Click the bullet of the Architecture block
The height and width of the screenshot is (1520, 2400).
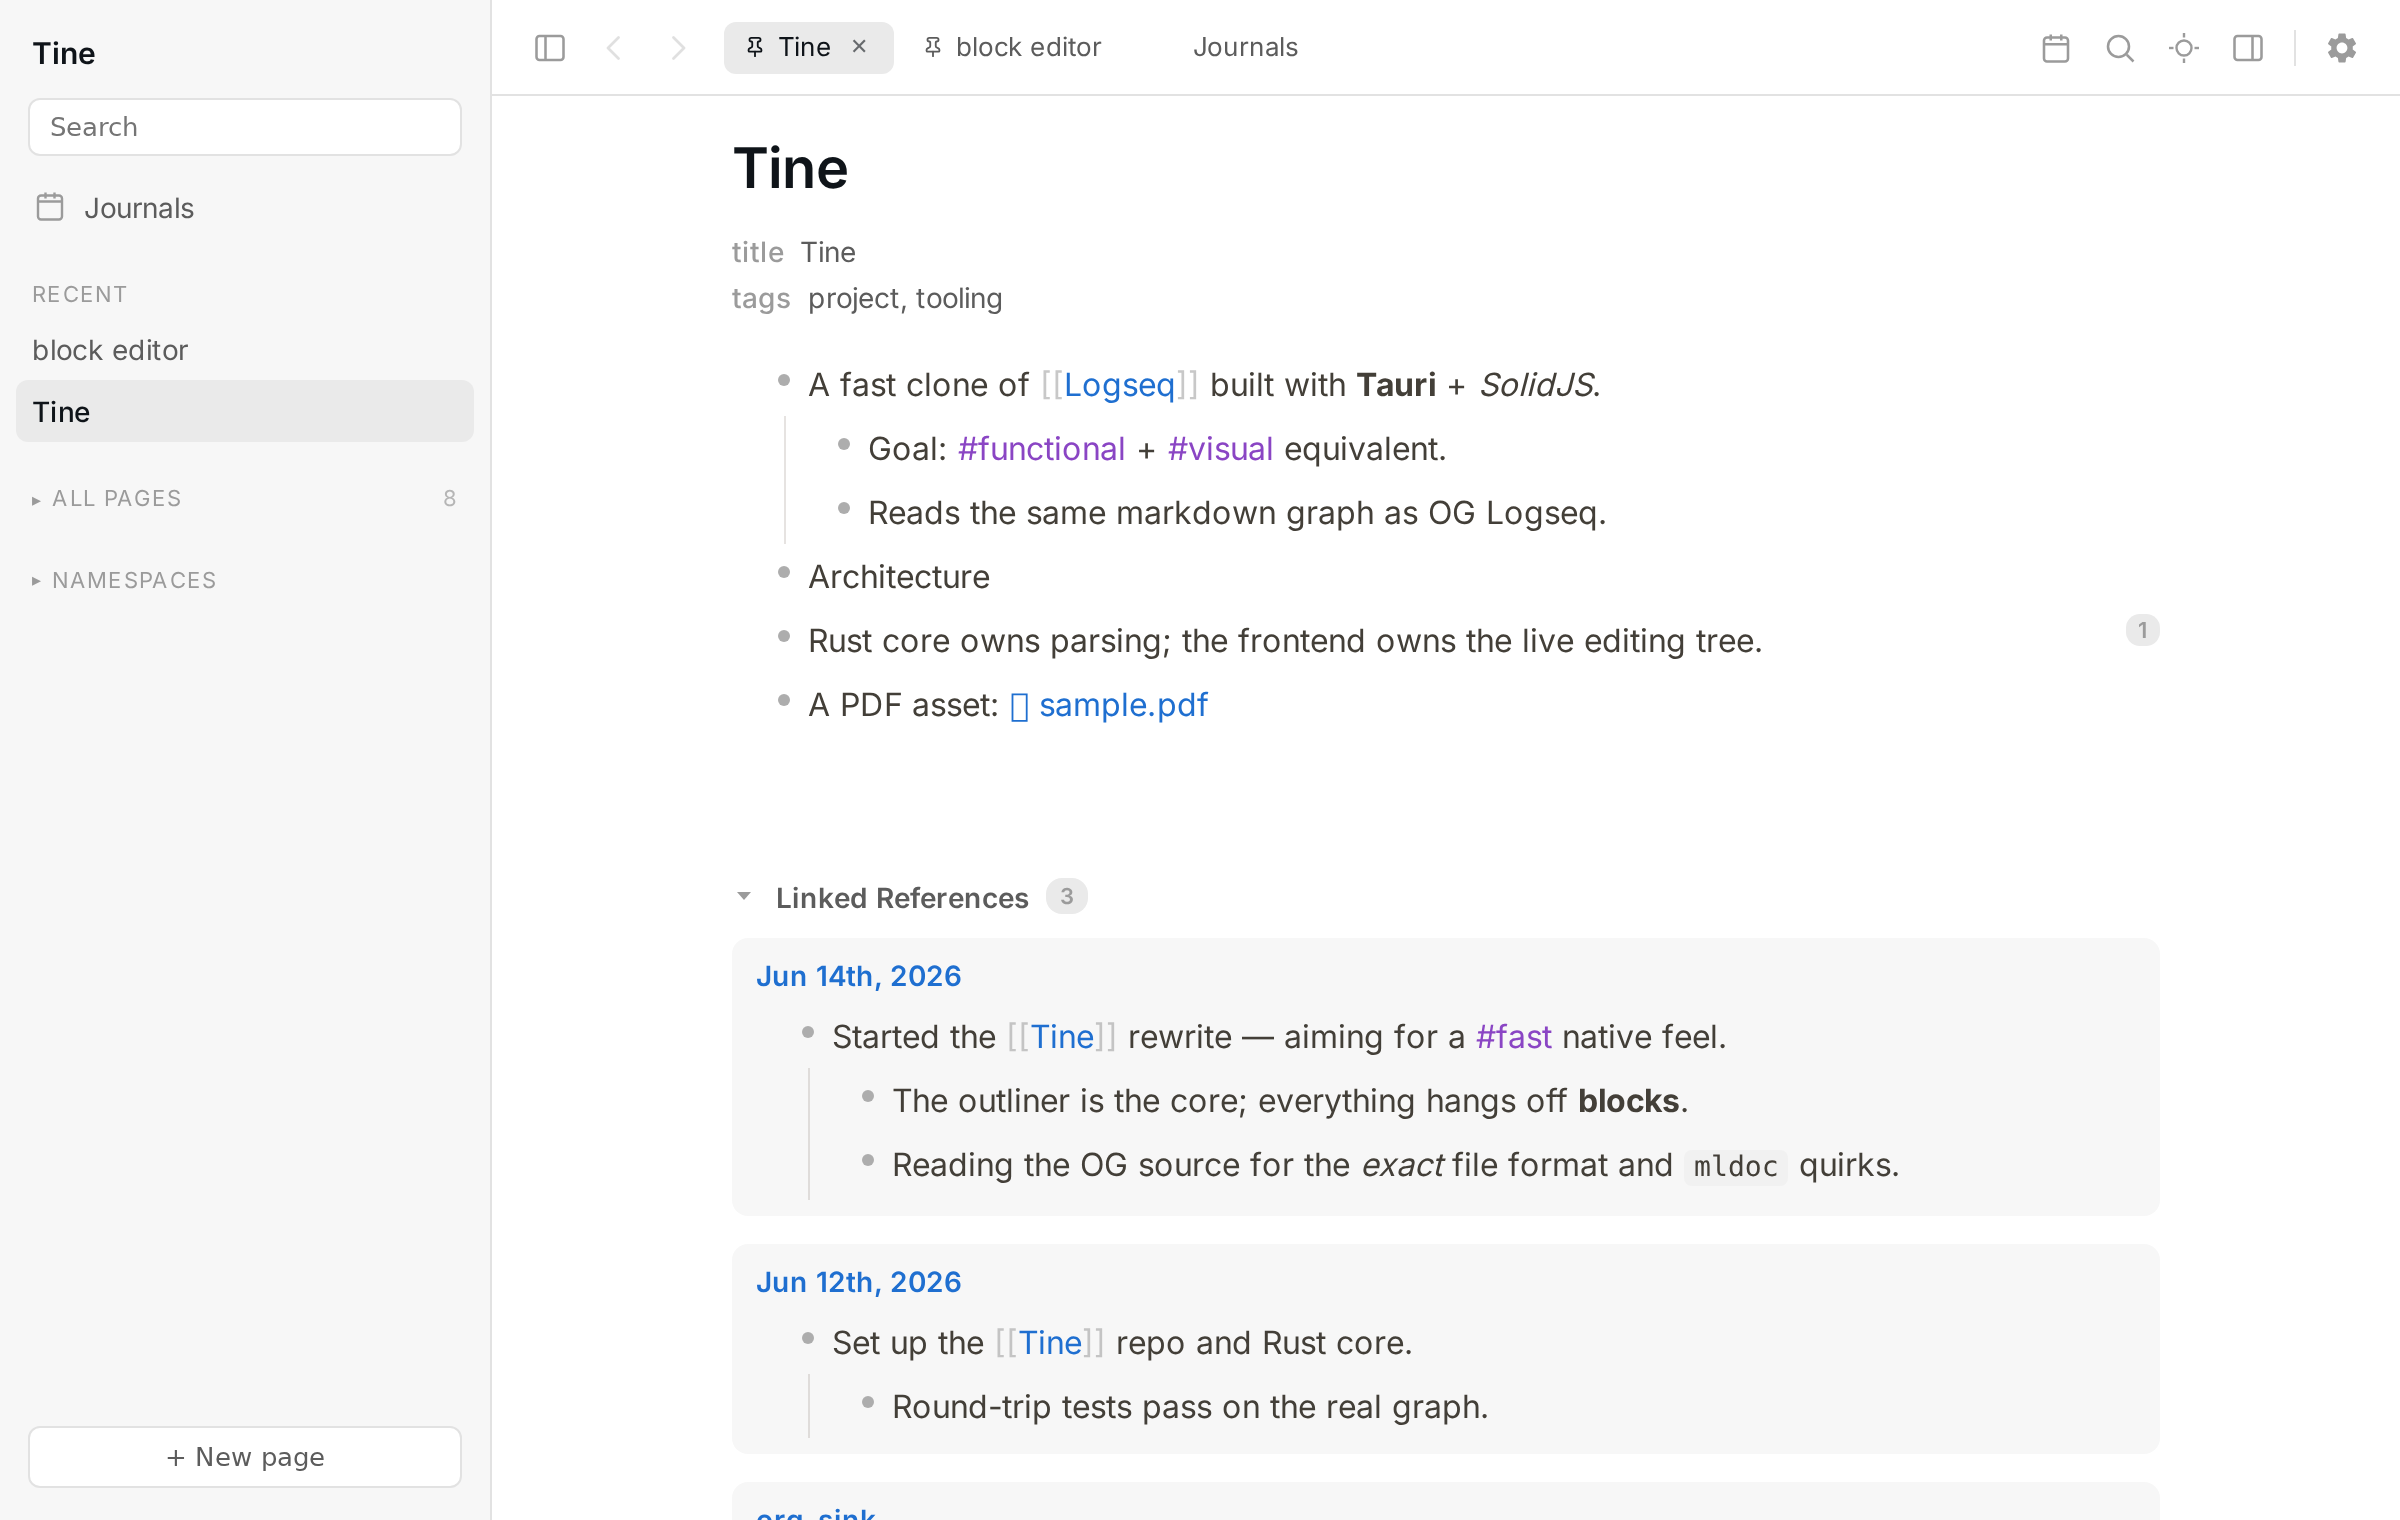pos(784,573)
